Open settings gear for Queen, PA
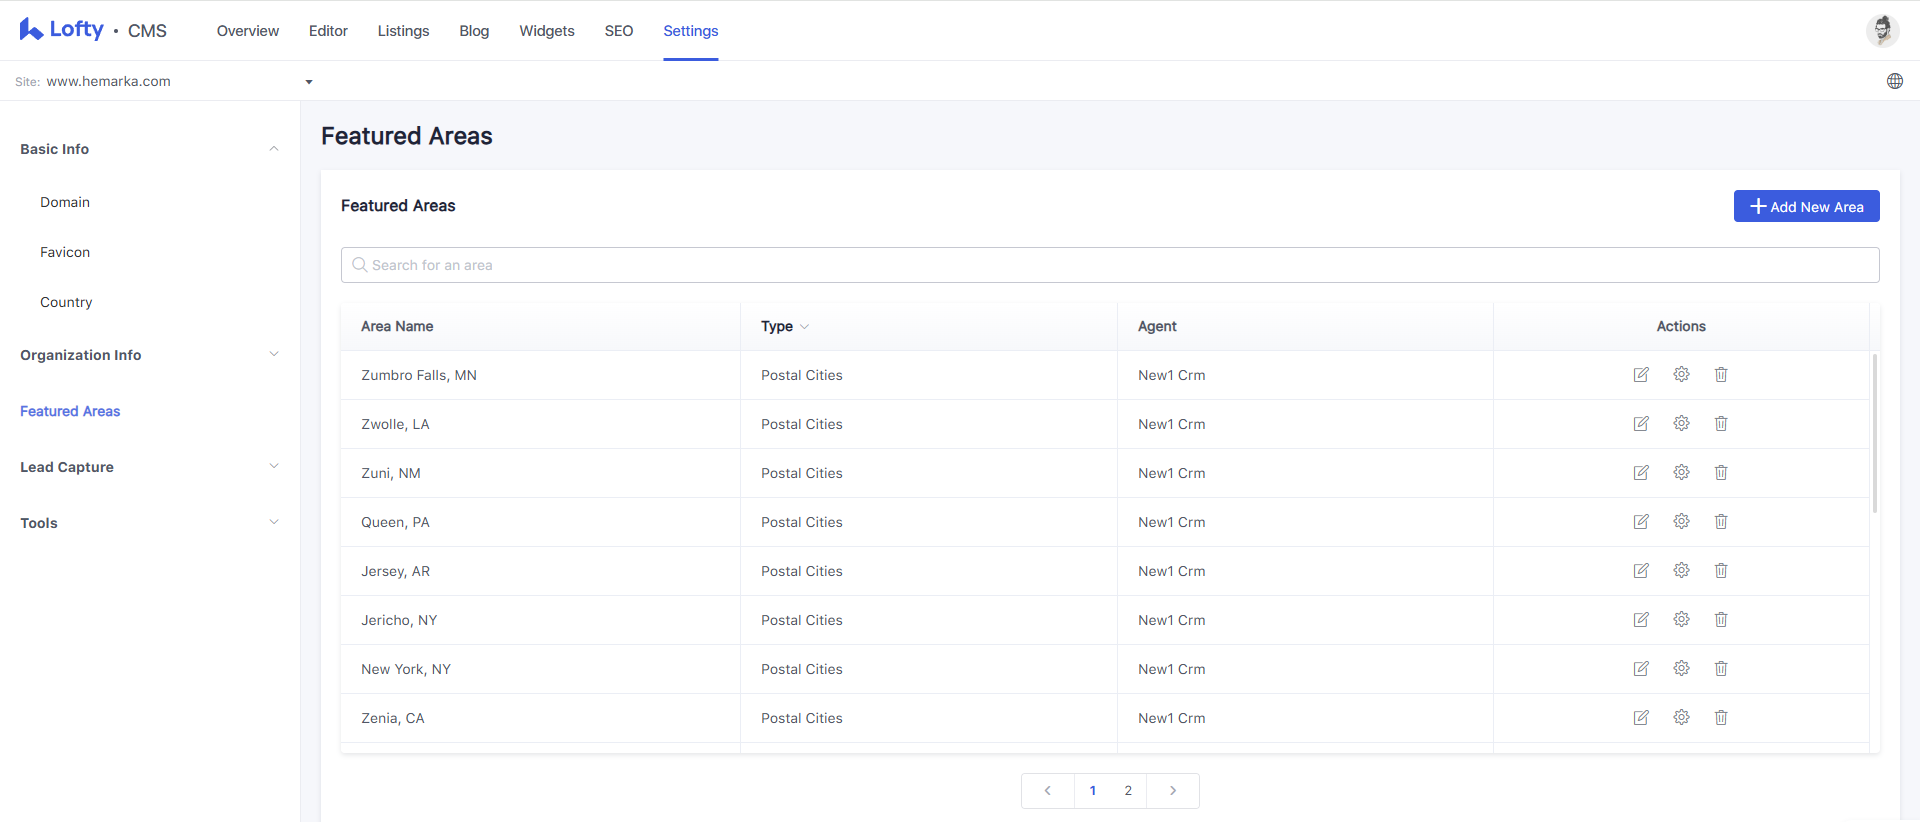 pos(1681,521)
